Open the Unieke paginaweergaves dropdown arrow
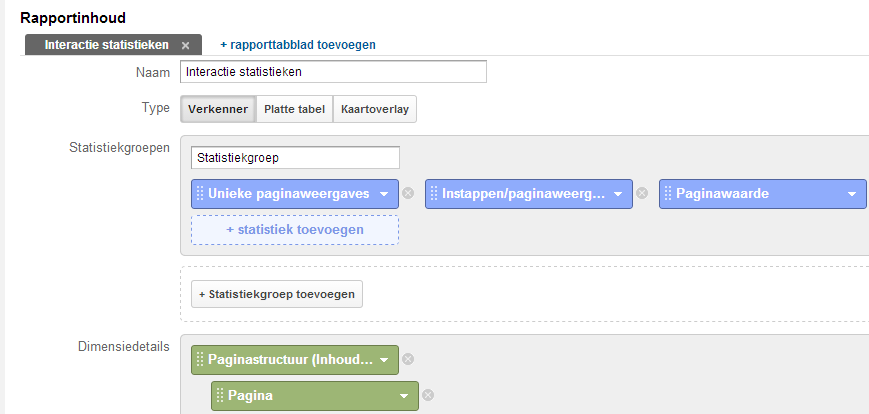This screenshot has width=869, height=414. pyautogui.click(x=384, y=194)
